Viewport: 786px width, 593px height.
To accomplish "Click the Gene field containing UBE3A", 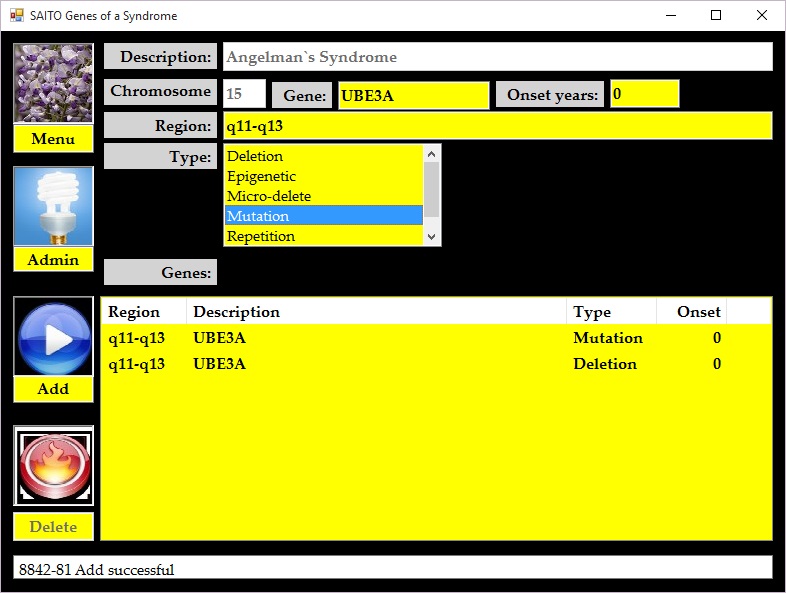I will (413, 96).
